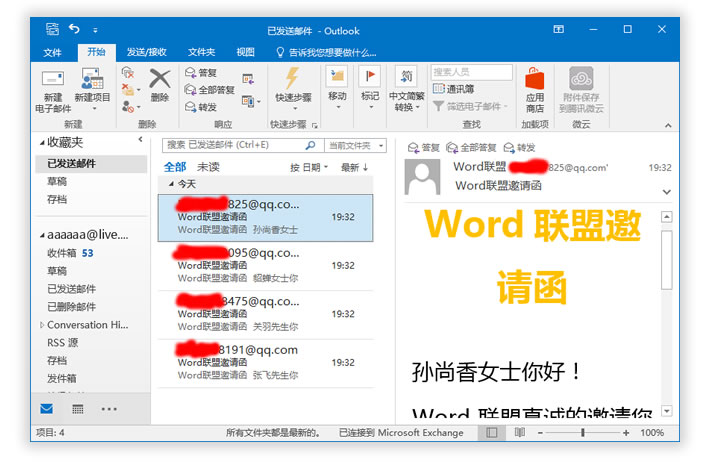Image resolution: width=710 pixels, height=462 pixels.
Task: Open Deleted Items (已删除邮件) folder
Action: (72, 307)
